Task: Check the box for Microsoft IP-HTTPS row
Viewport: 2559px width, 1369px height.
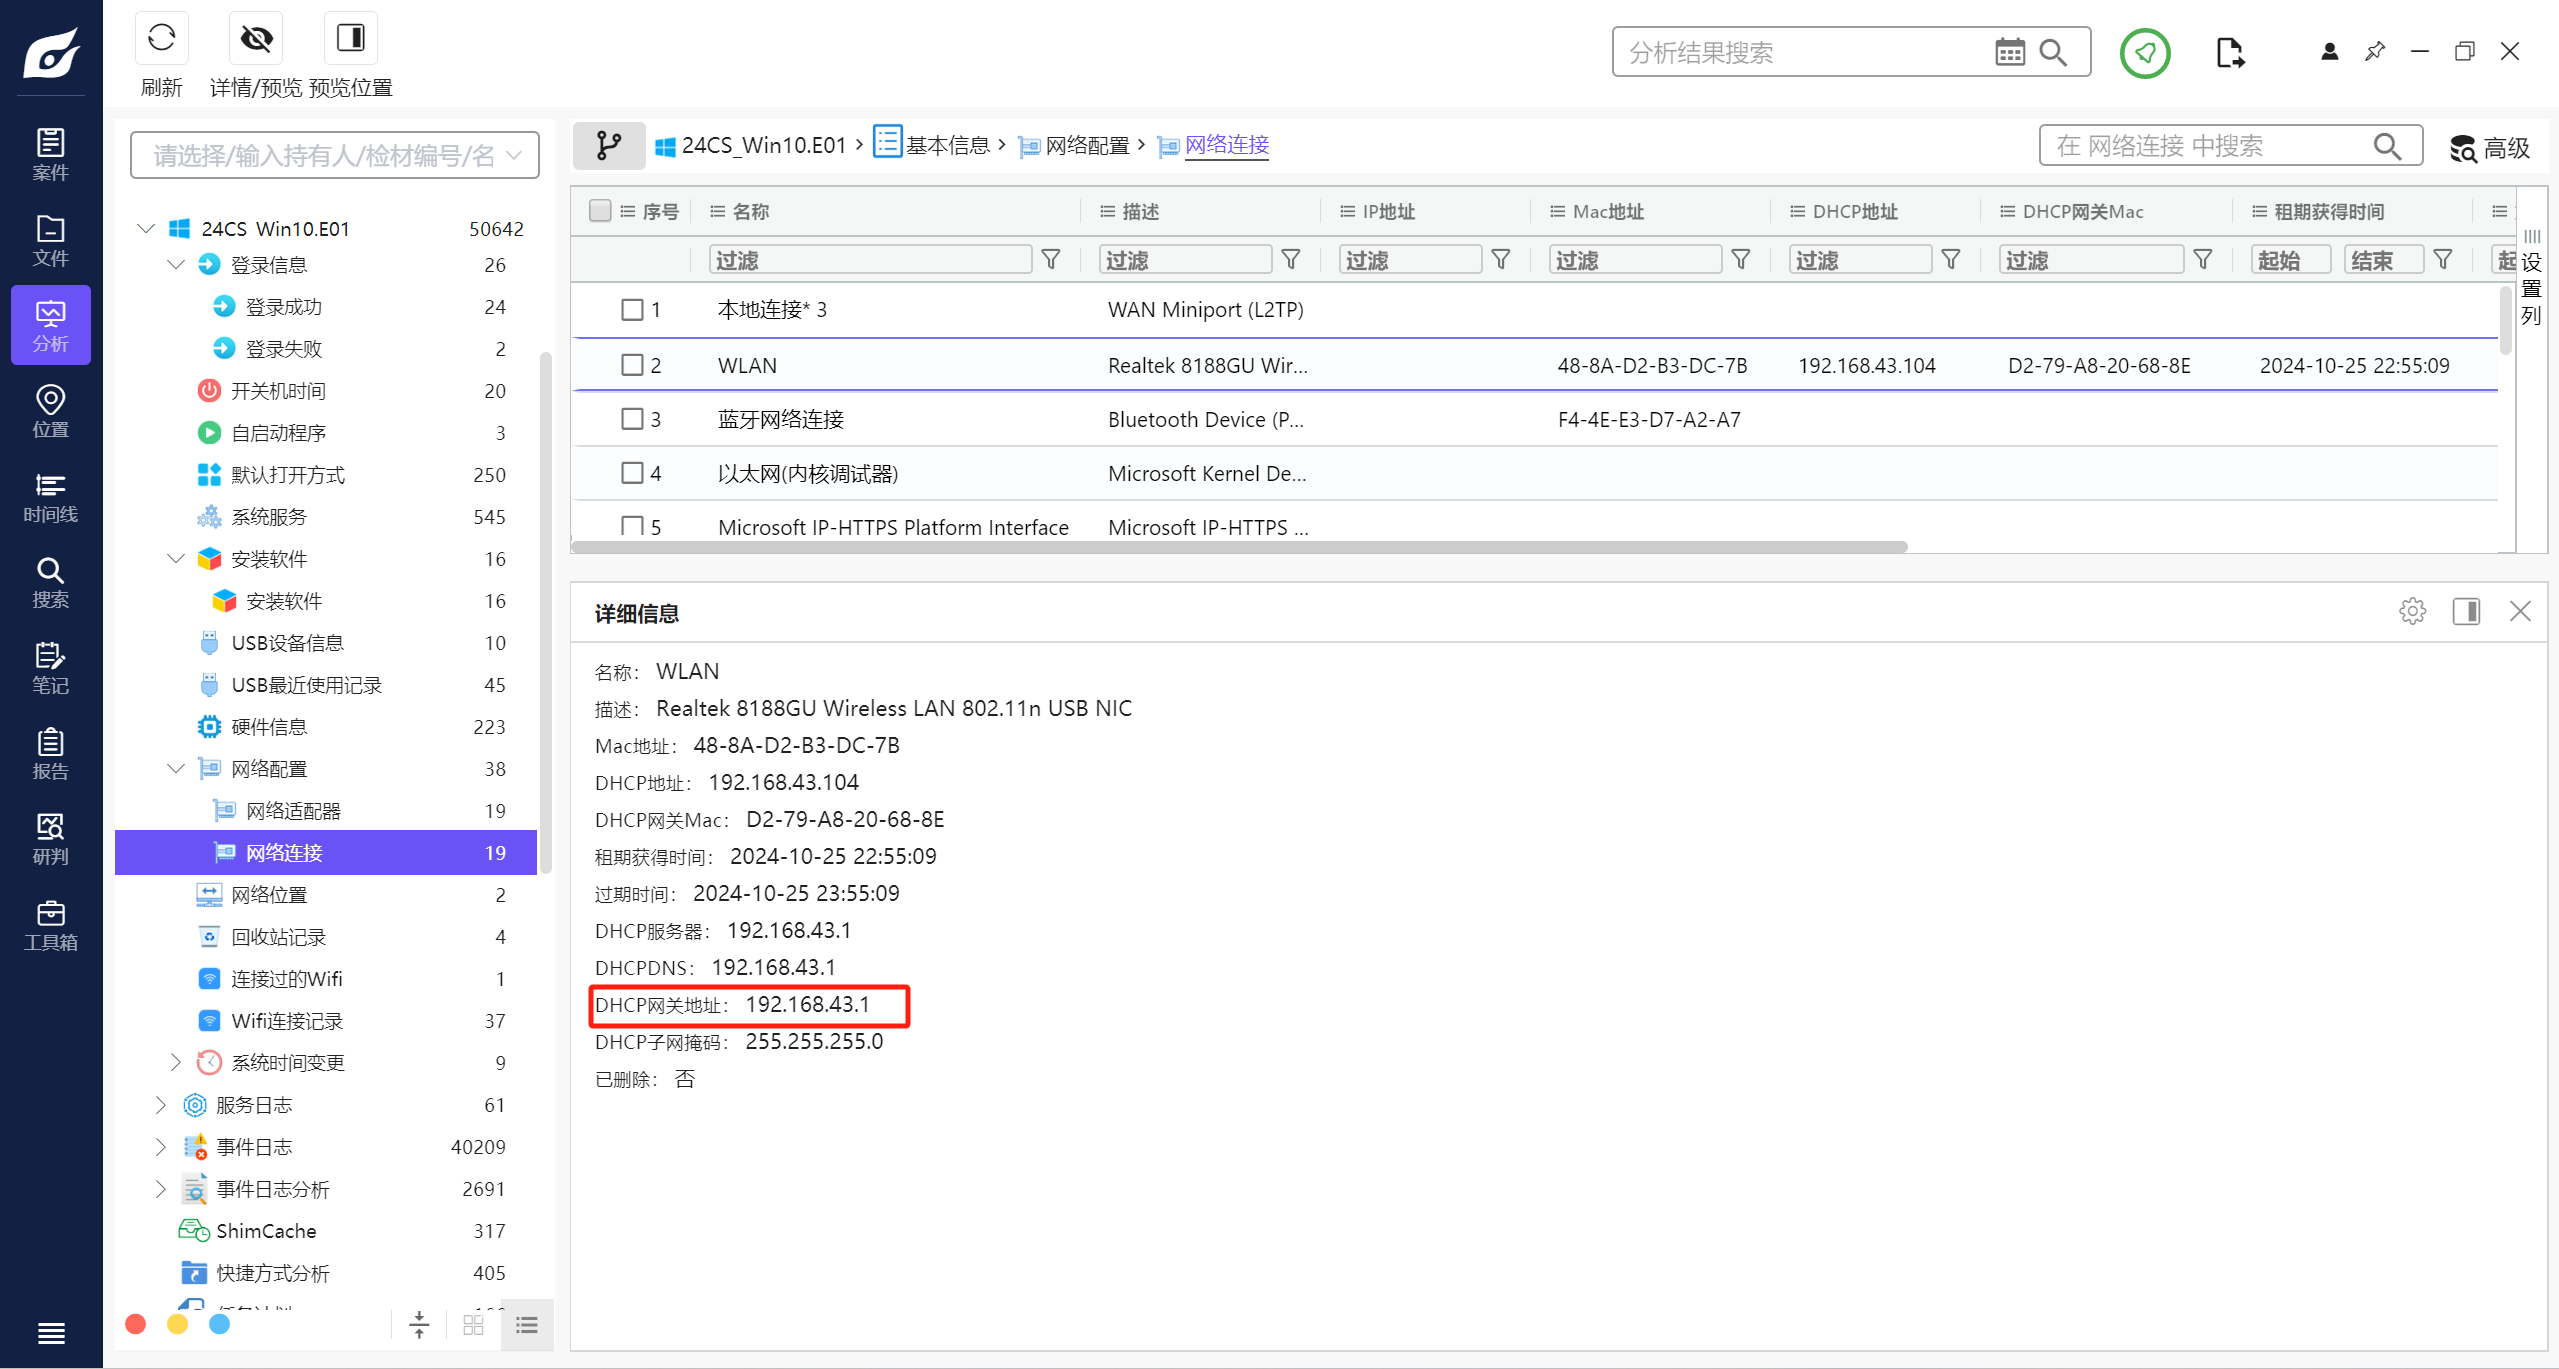Action: point(632,526)
